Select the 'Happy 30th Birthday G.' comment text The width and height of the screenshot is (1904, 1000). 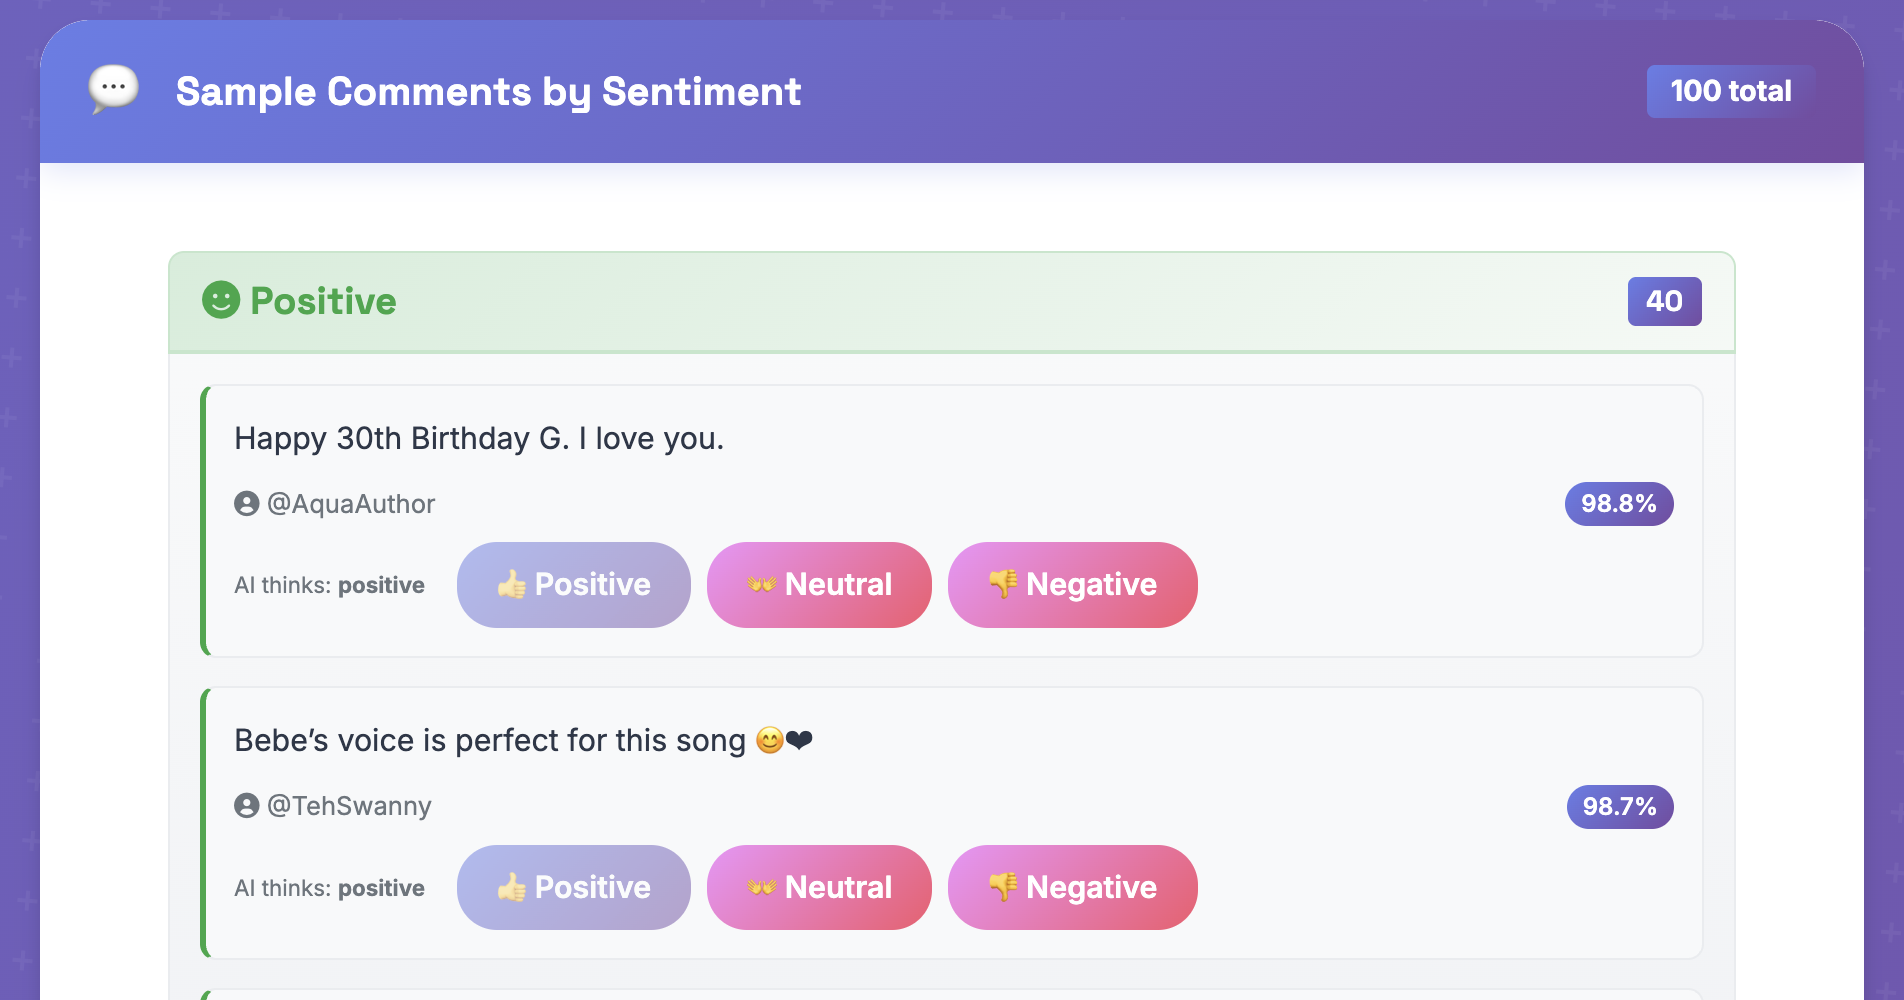coord(479,438)
